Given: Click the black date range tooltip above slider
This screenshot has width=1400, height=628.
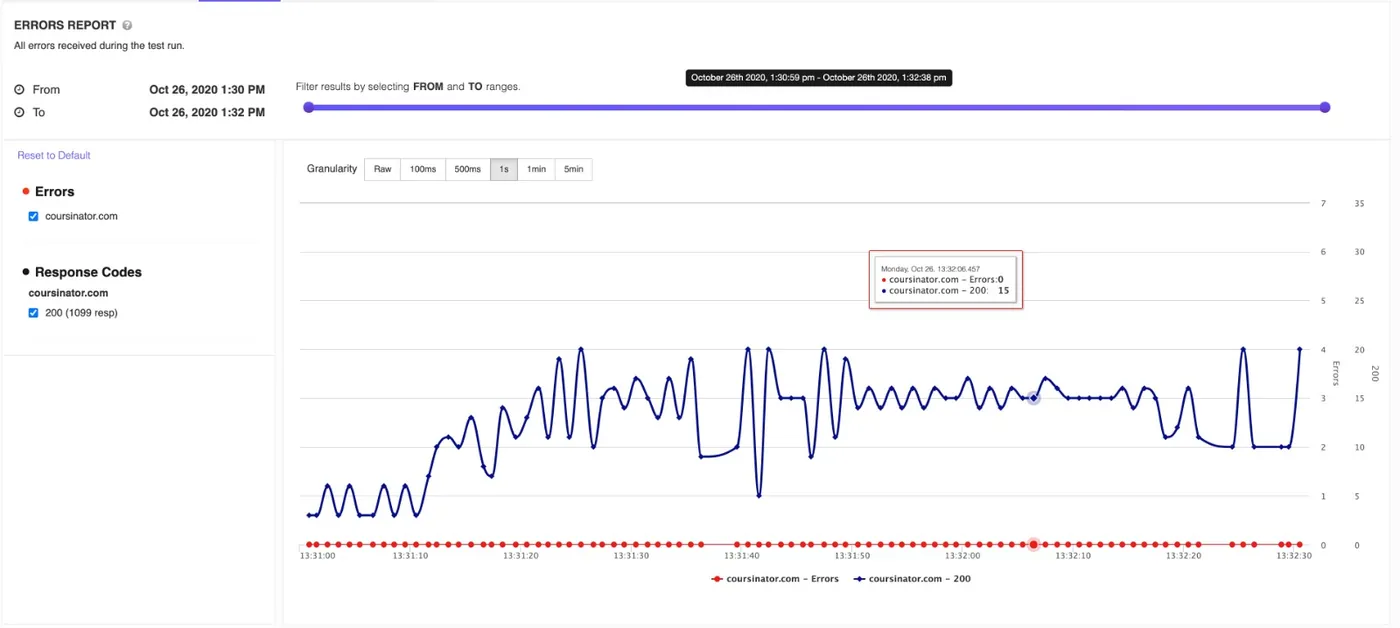Looking at the screenshot, I should pyautogui.click(x=819, y=77).
